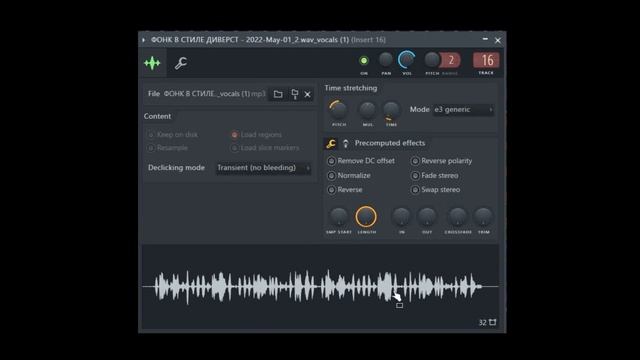Close the channel settings window
Screen dimensions: 640x360
pyautogui.click(x=498, y=40)
